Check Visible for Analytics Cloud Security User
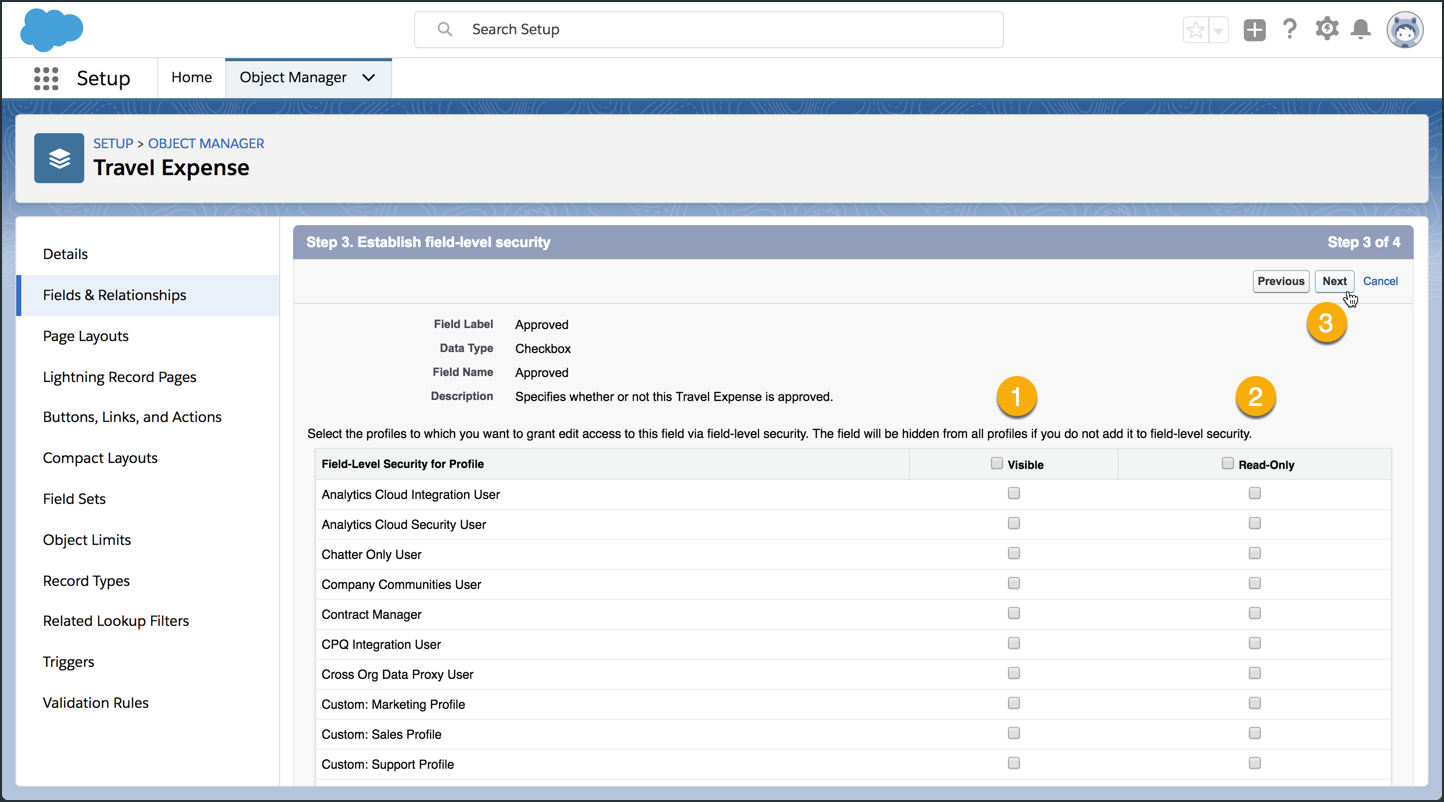 1014,523
